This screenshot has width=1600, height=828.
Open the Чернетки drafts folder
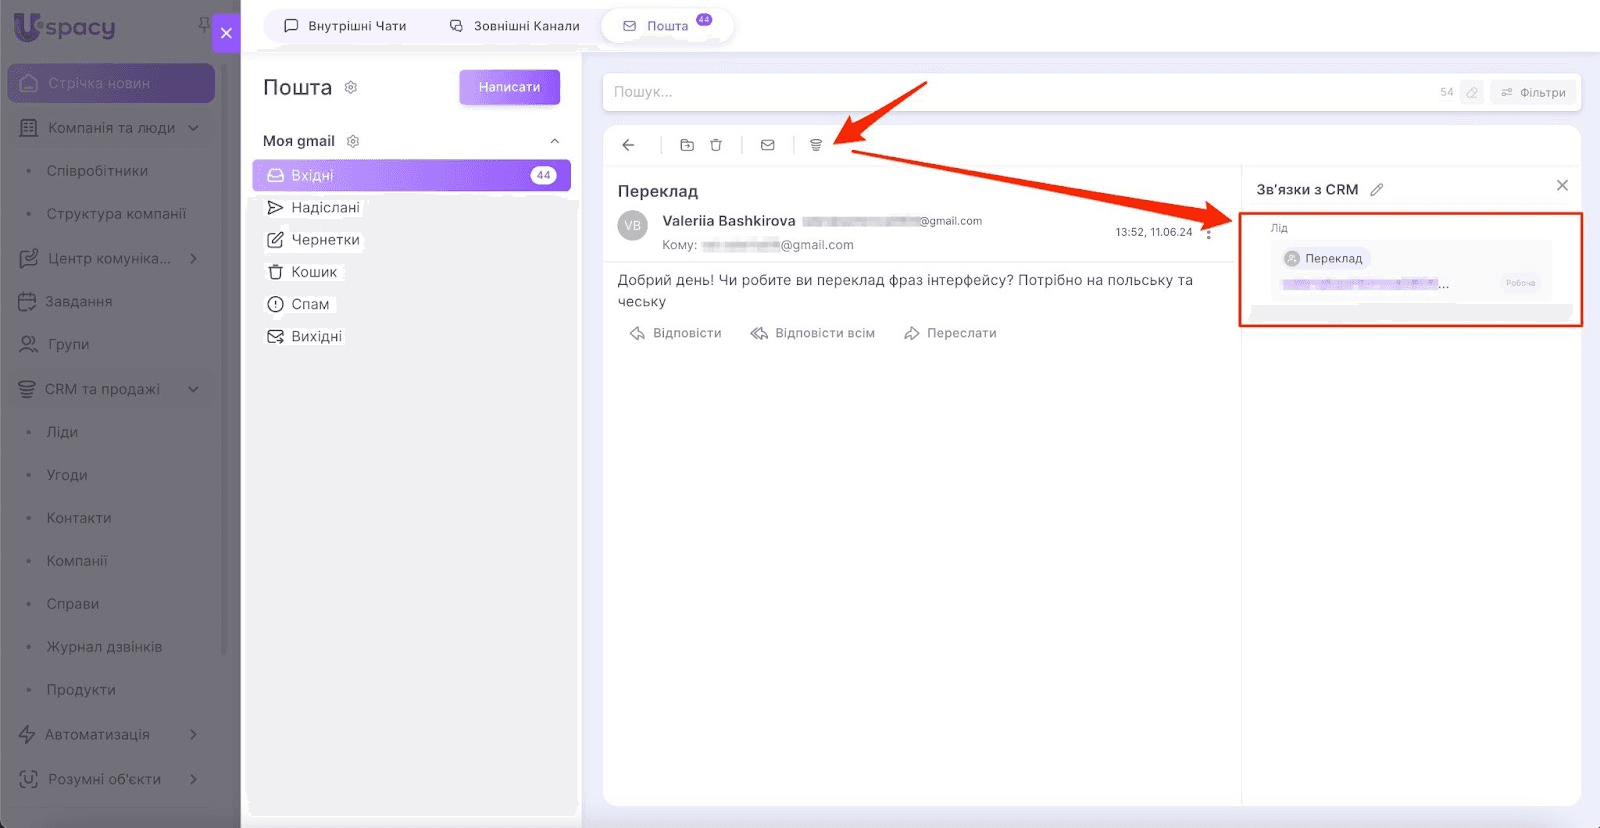[x=313, y=240]
